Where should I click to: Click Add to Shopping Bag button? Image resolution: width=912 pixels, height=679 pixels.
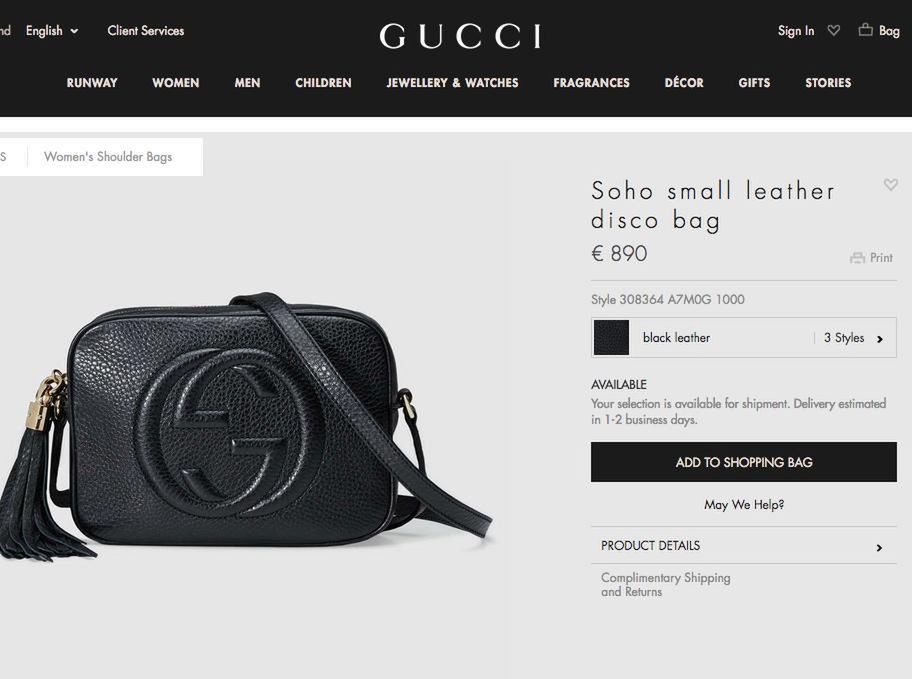[744, 462]
